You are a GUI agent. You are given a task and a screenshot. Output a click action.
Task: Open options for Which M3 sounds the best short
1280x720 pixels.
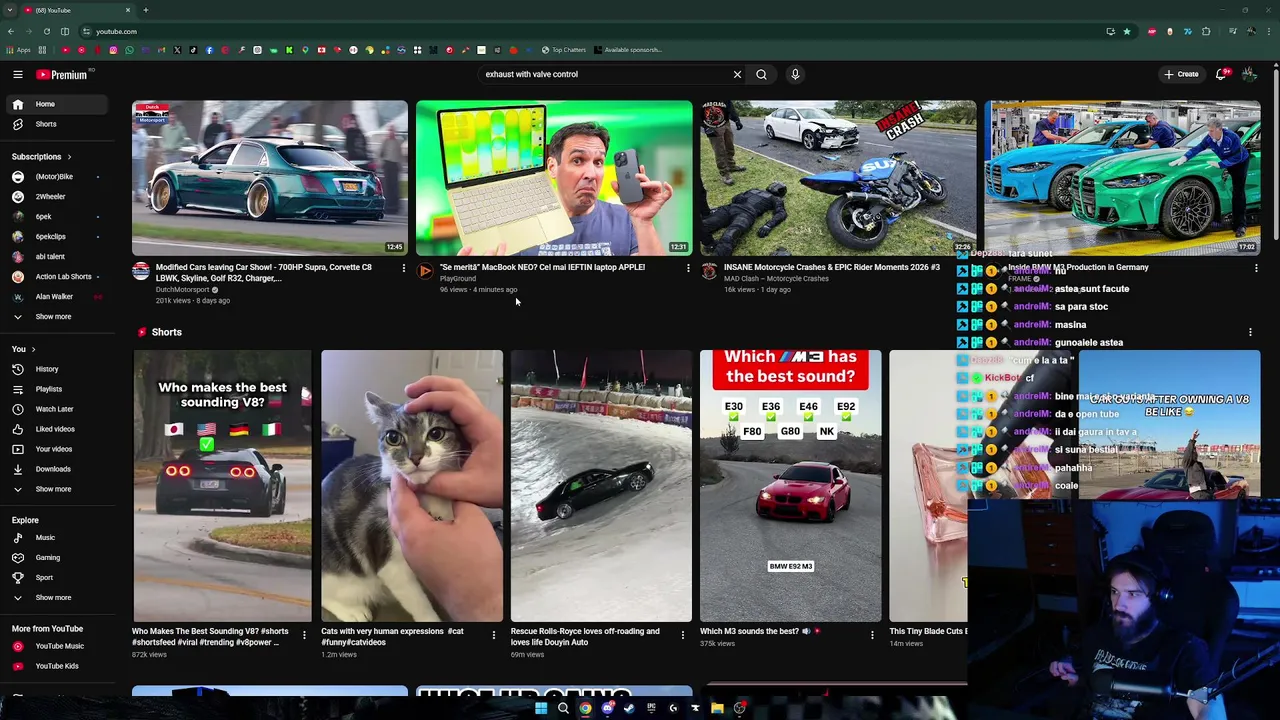[872, 635]
